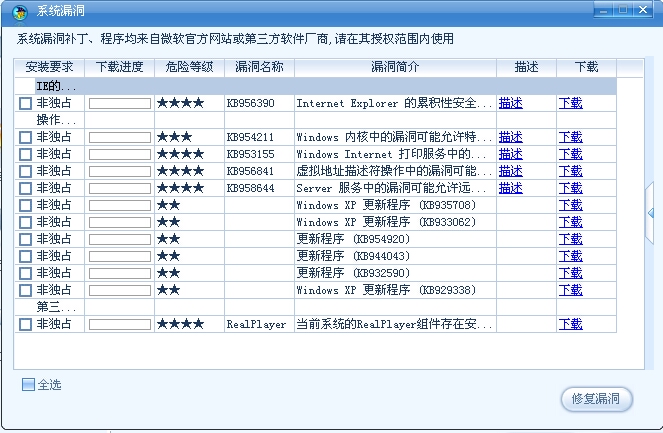Image resolution: width=663 pixels, height=433 pixels.
Task: Open 描述 link for KB954211
Action: pos(510,137)
